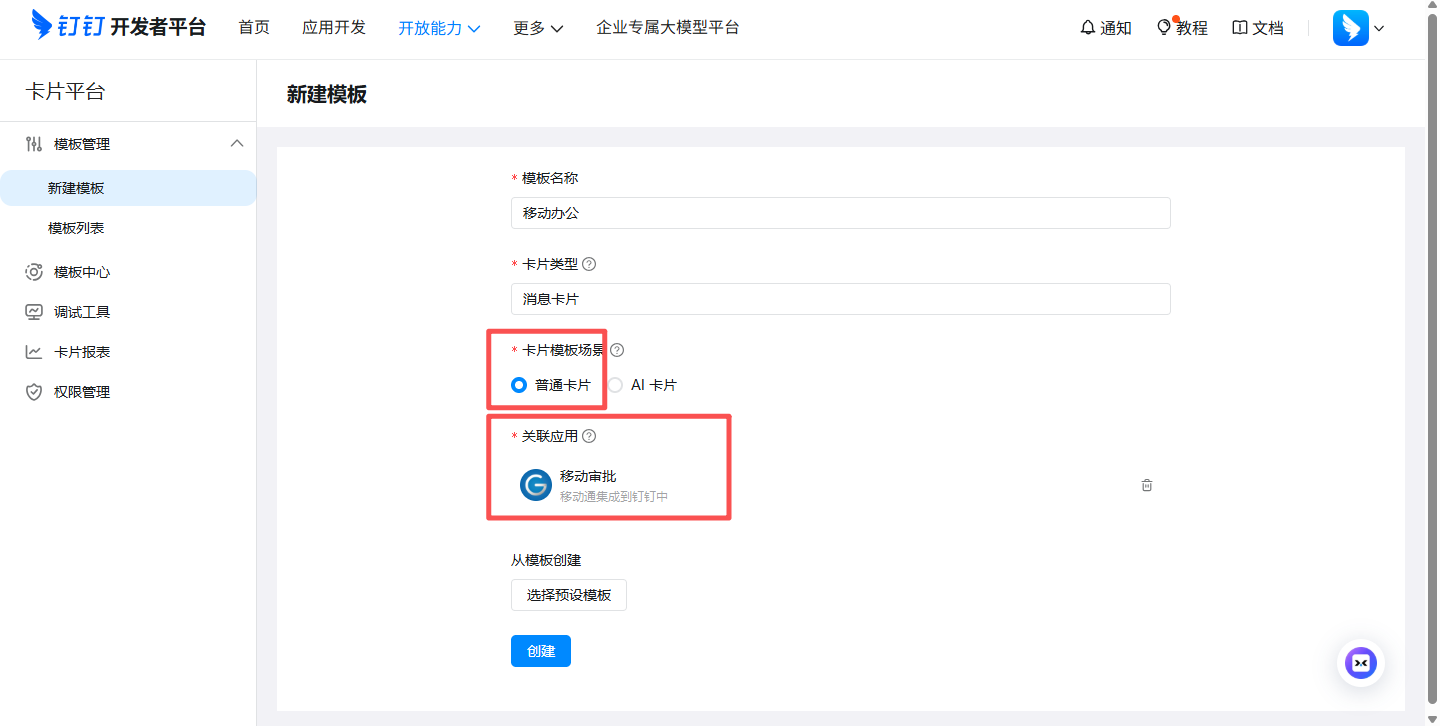Open the 通知 bell notifications
This screenshot has width=1440, height=726.
pyautogui.click(x=1105, y=28)
